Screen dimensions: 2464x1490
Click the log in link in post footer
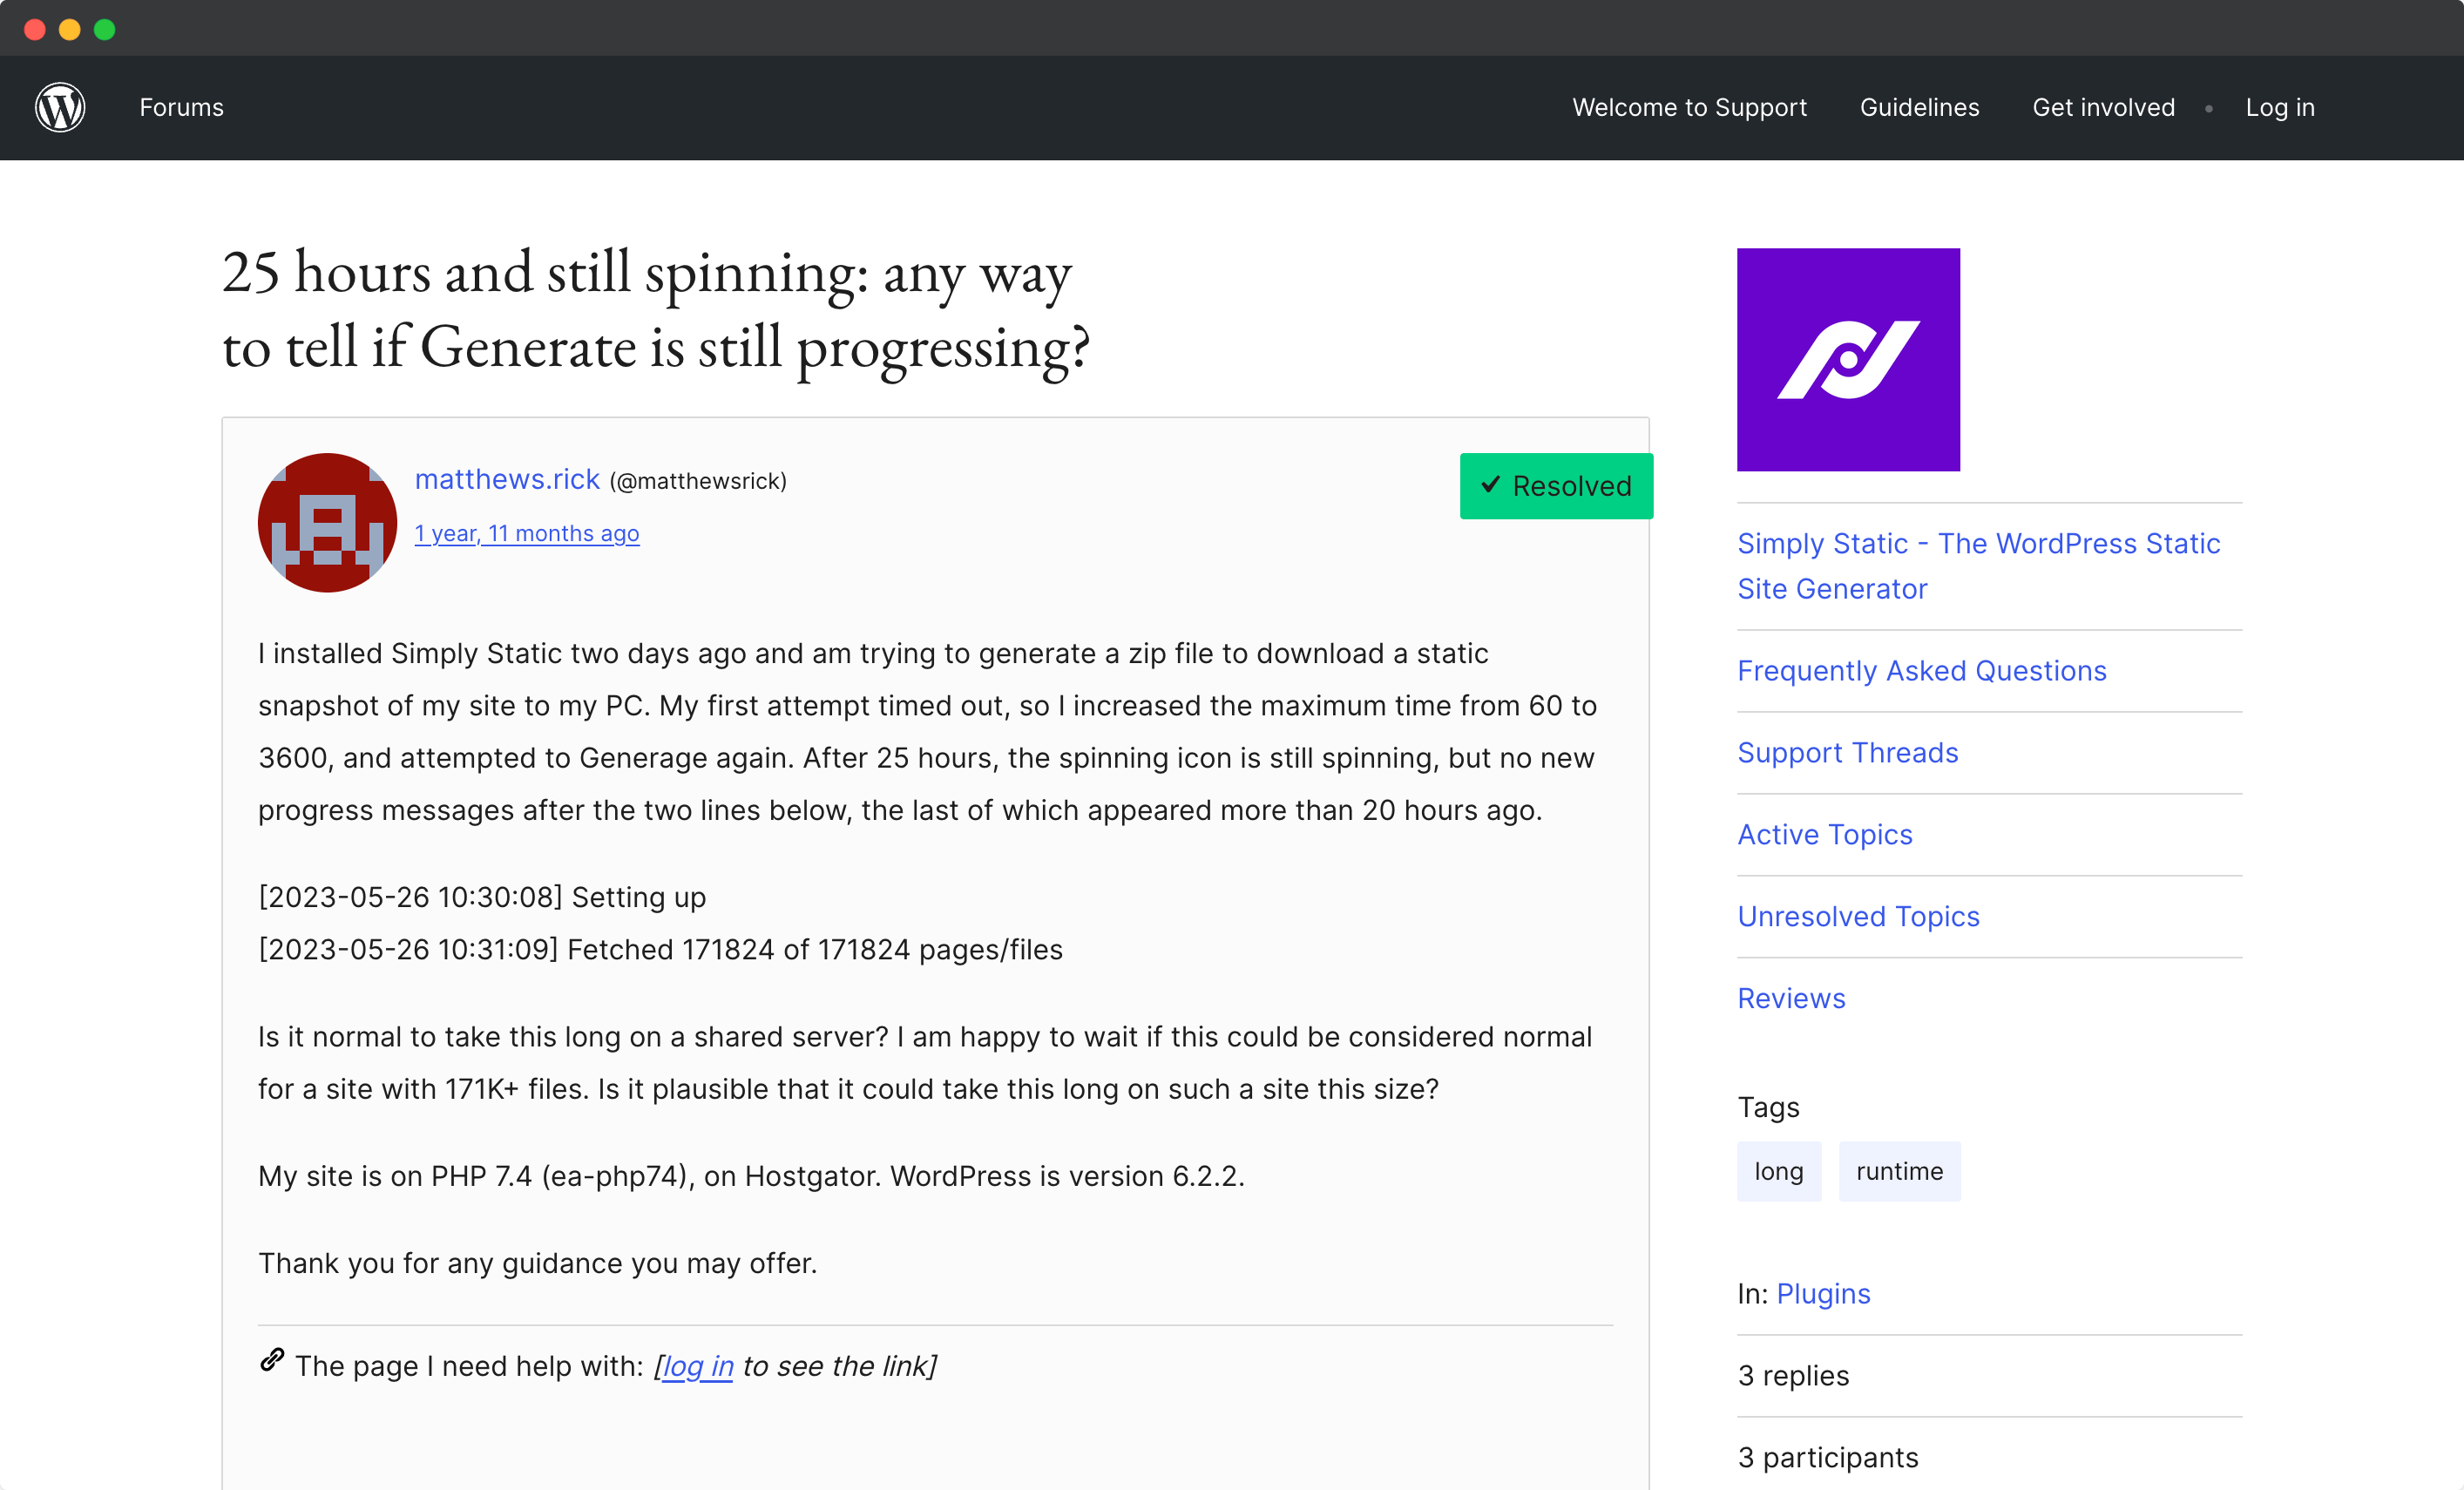pos(697,1366)
